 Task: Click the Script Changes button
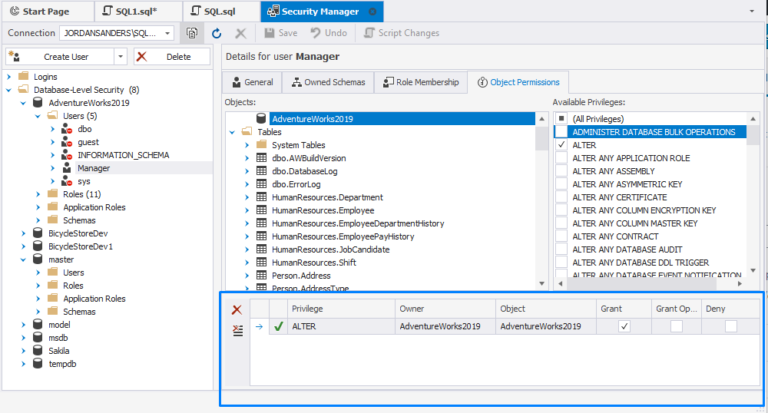click(x=402, y=33)
